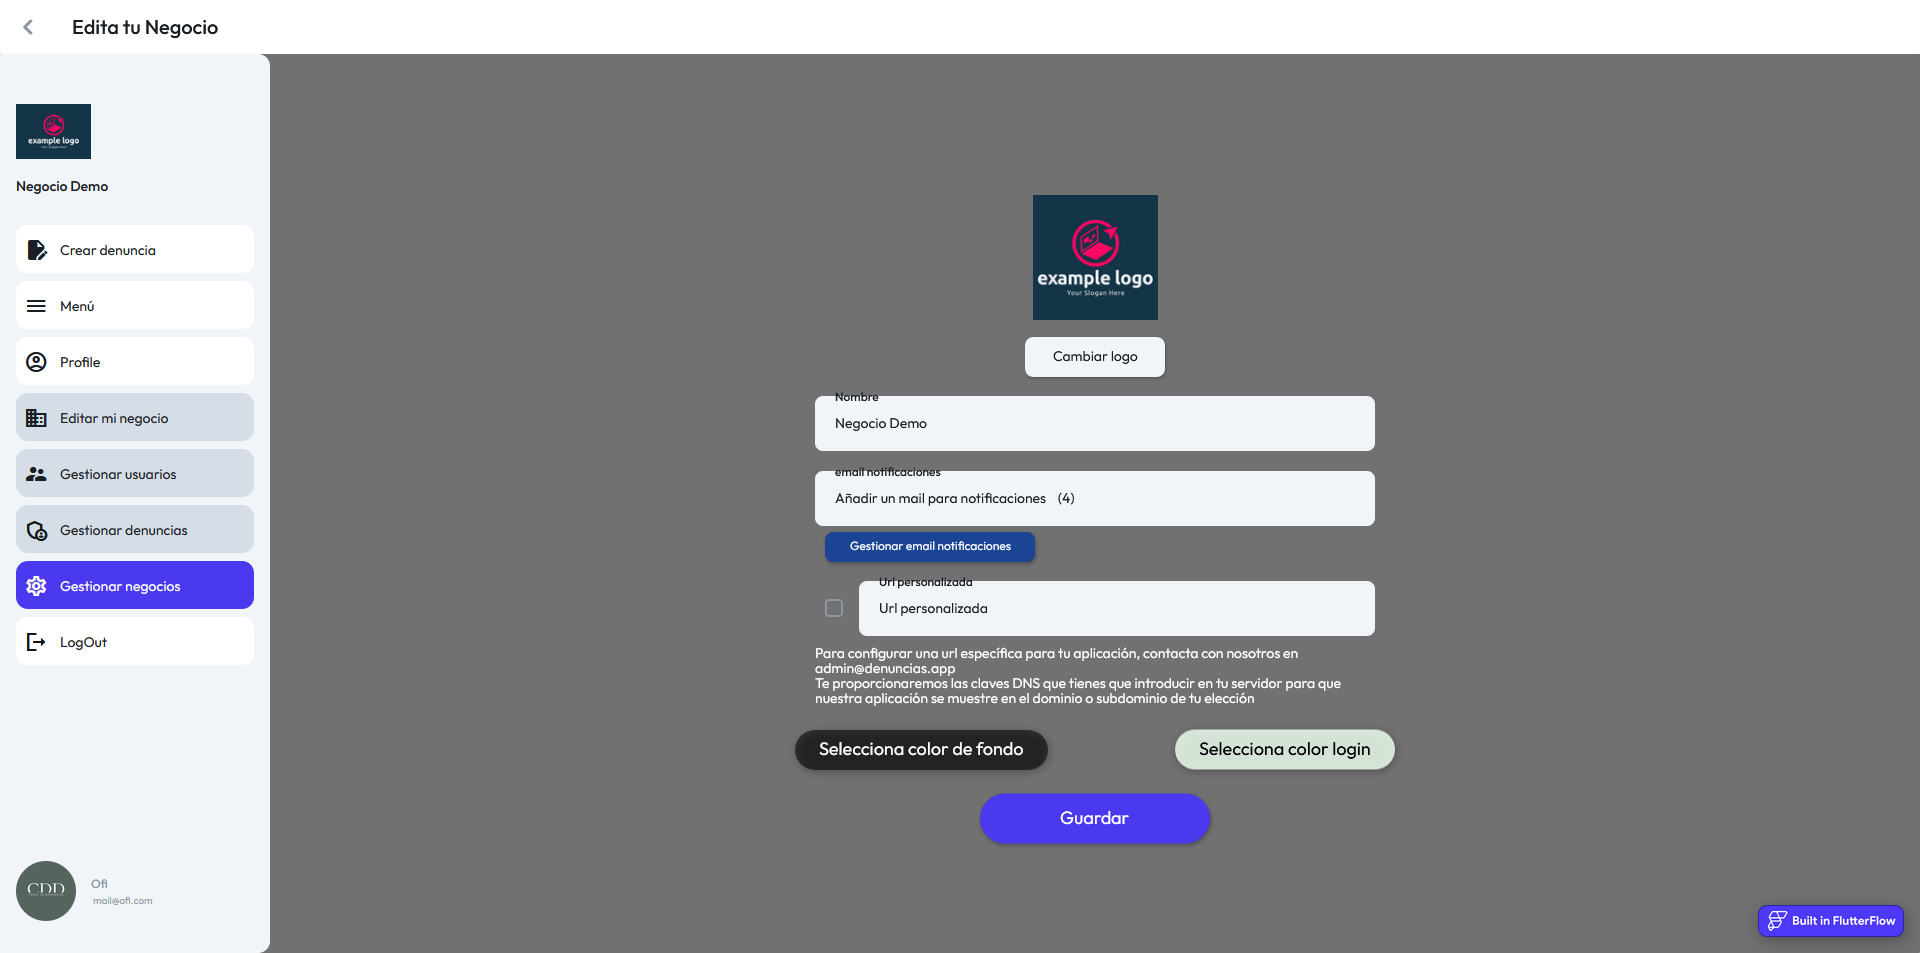Viewport: 1920px width, 953px height.
Task: Click the Gestionar negocios gear icon
Action: click(36, 586)
